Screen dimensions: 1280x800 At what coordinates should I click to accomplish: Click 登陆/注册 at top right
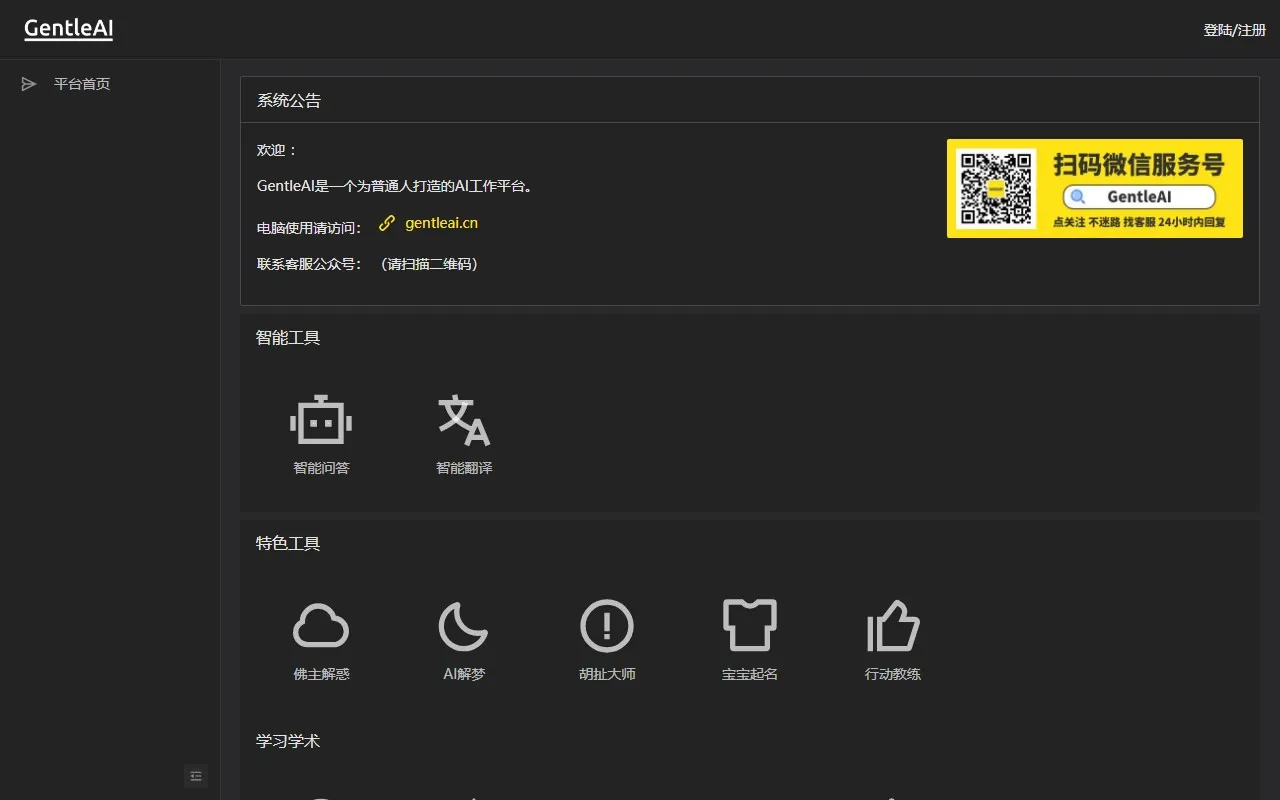[x=1234, y=30]
